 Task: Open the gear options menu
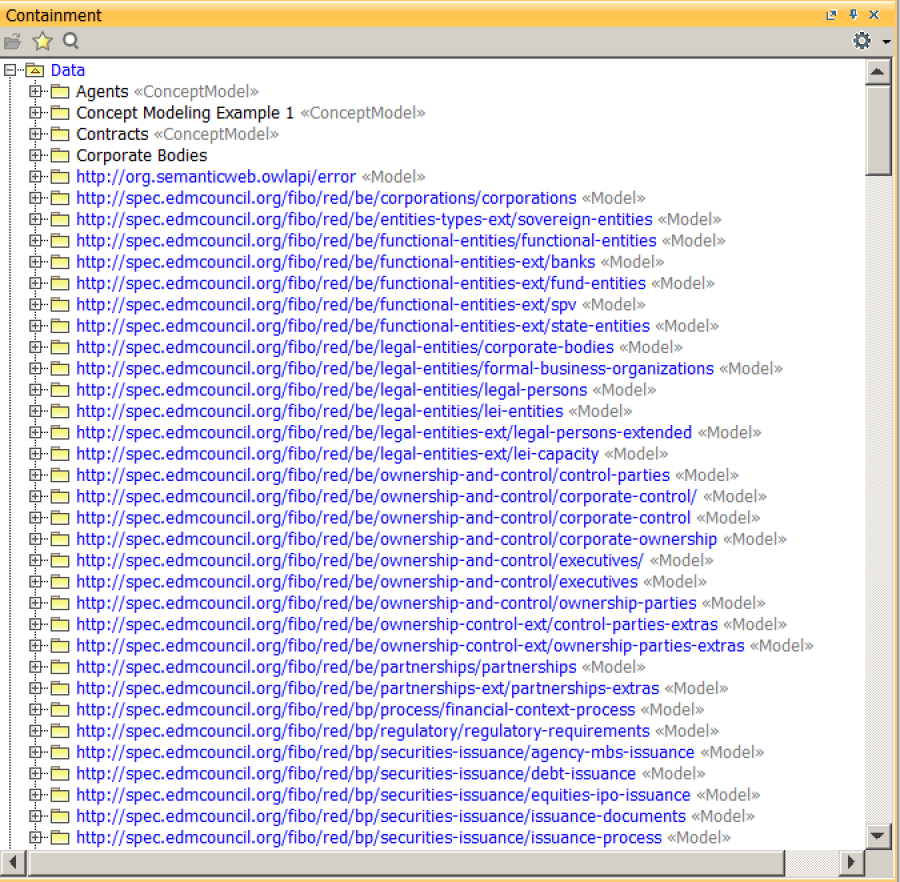[862, 41]
